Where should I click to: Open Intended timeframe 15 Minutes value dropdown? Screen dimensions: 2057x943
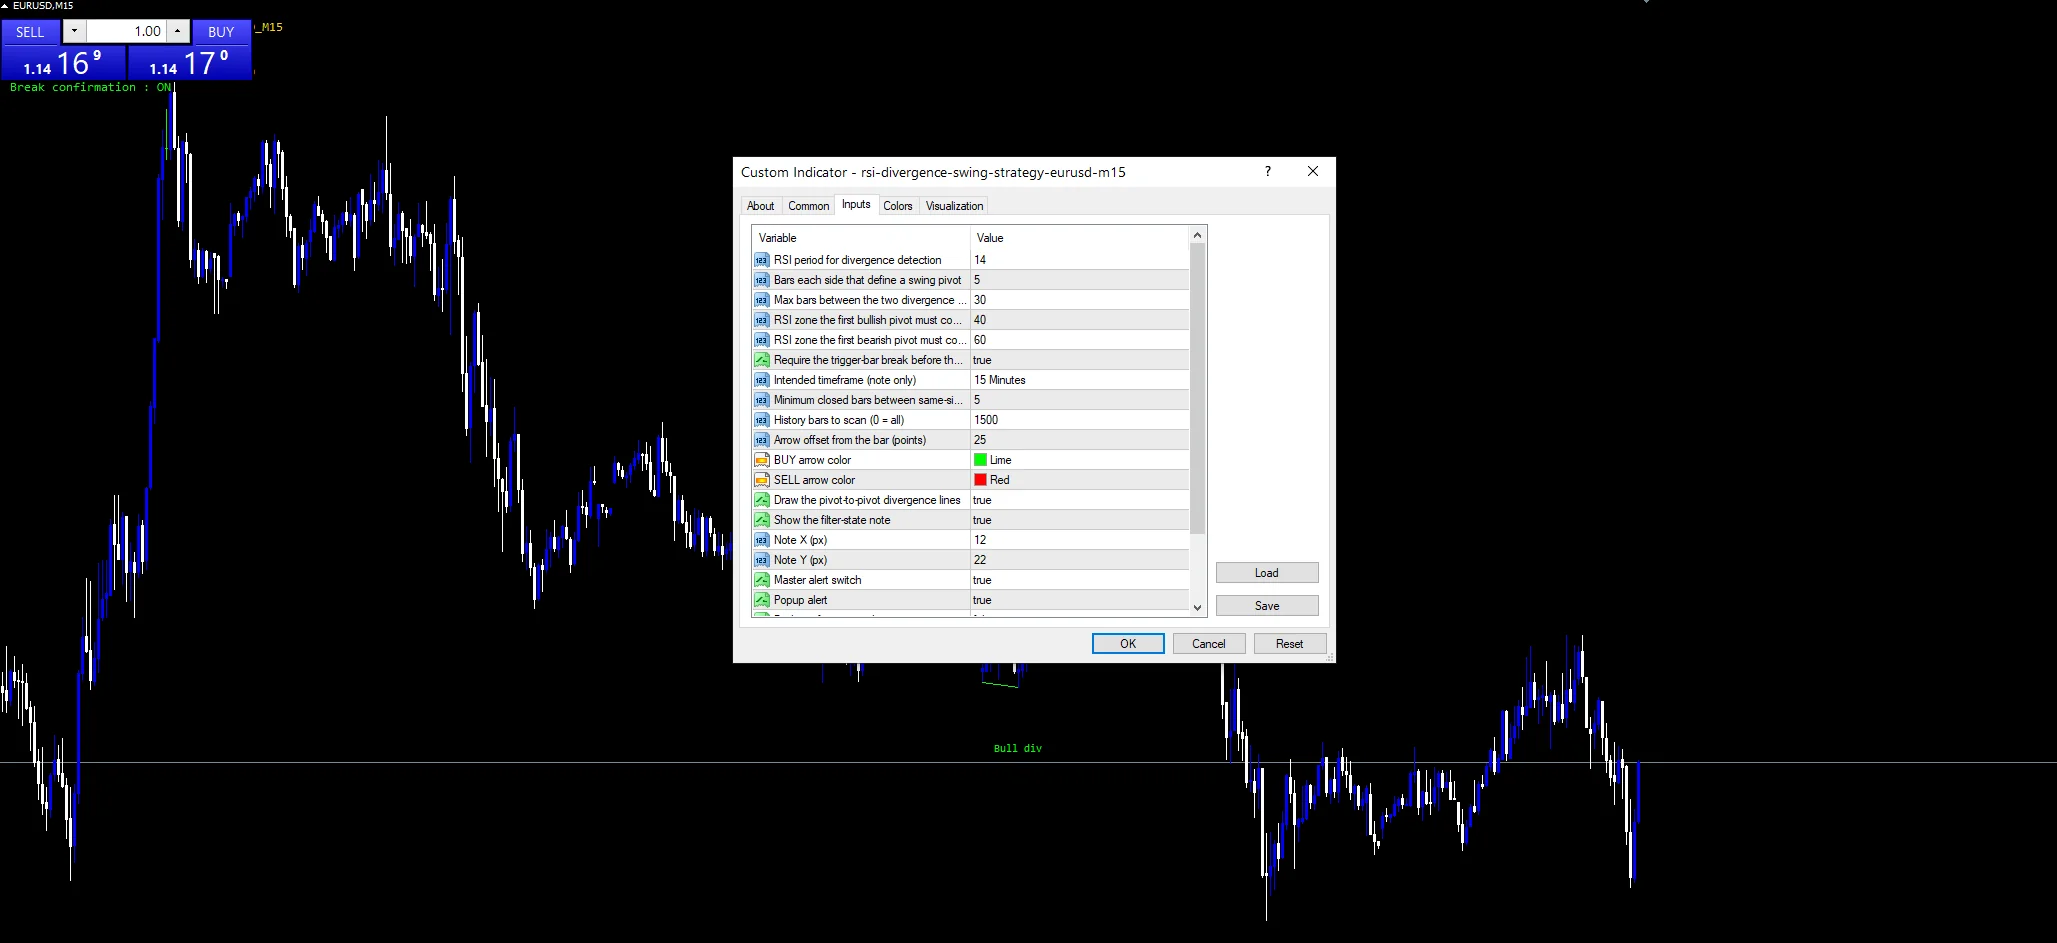click(x=1080, y=380)
